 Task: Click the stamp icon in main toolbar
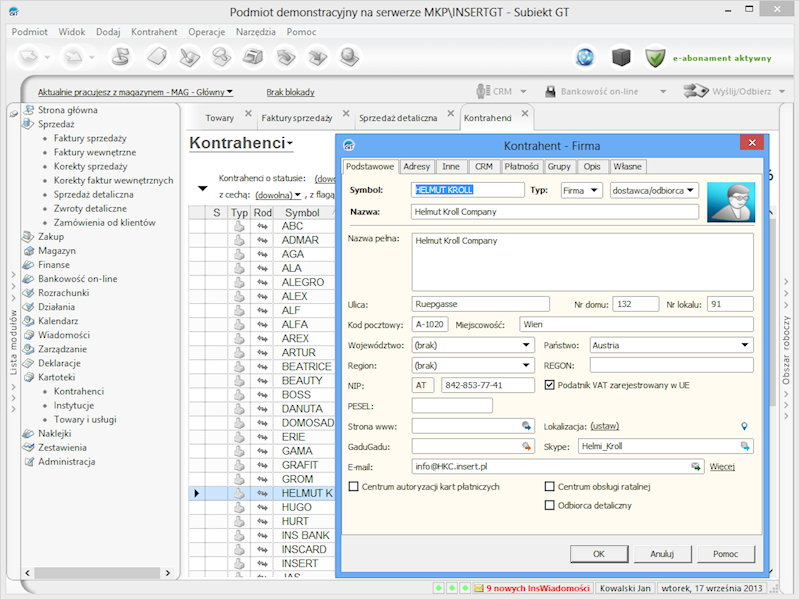[x=121, y=57]
